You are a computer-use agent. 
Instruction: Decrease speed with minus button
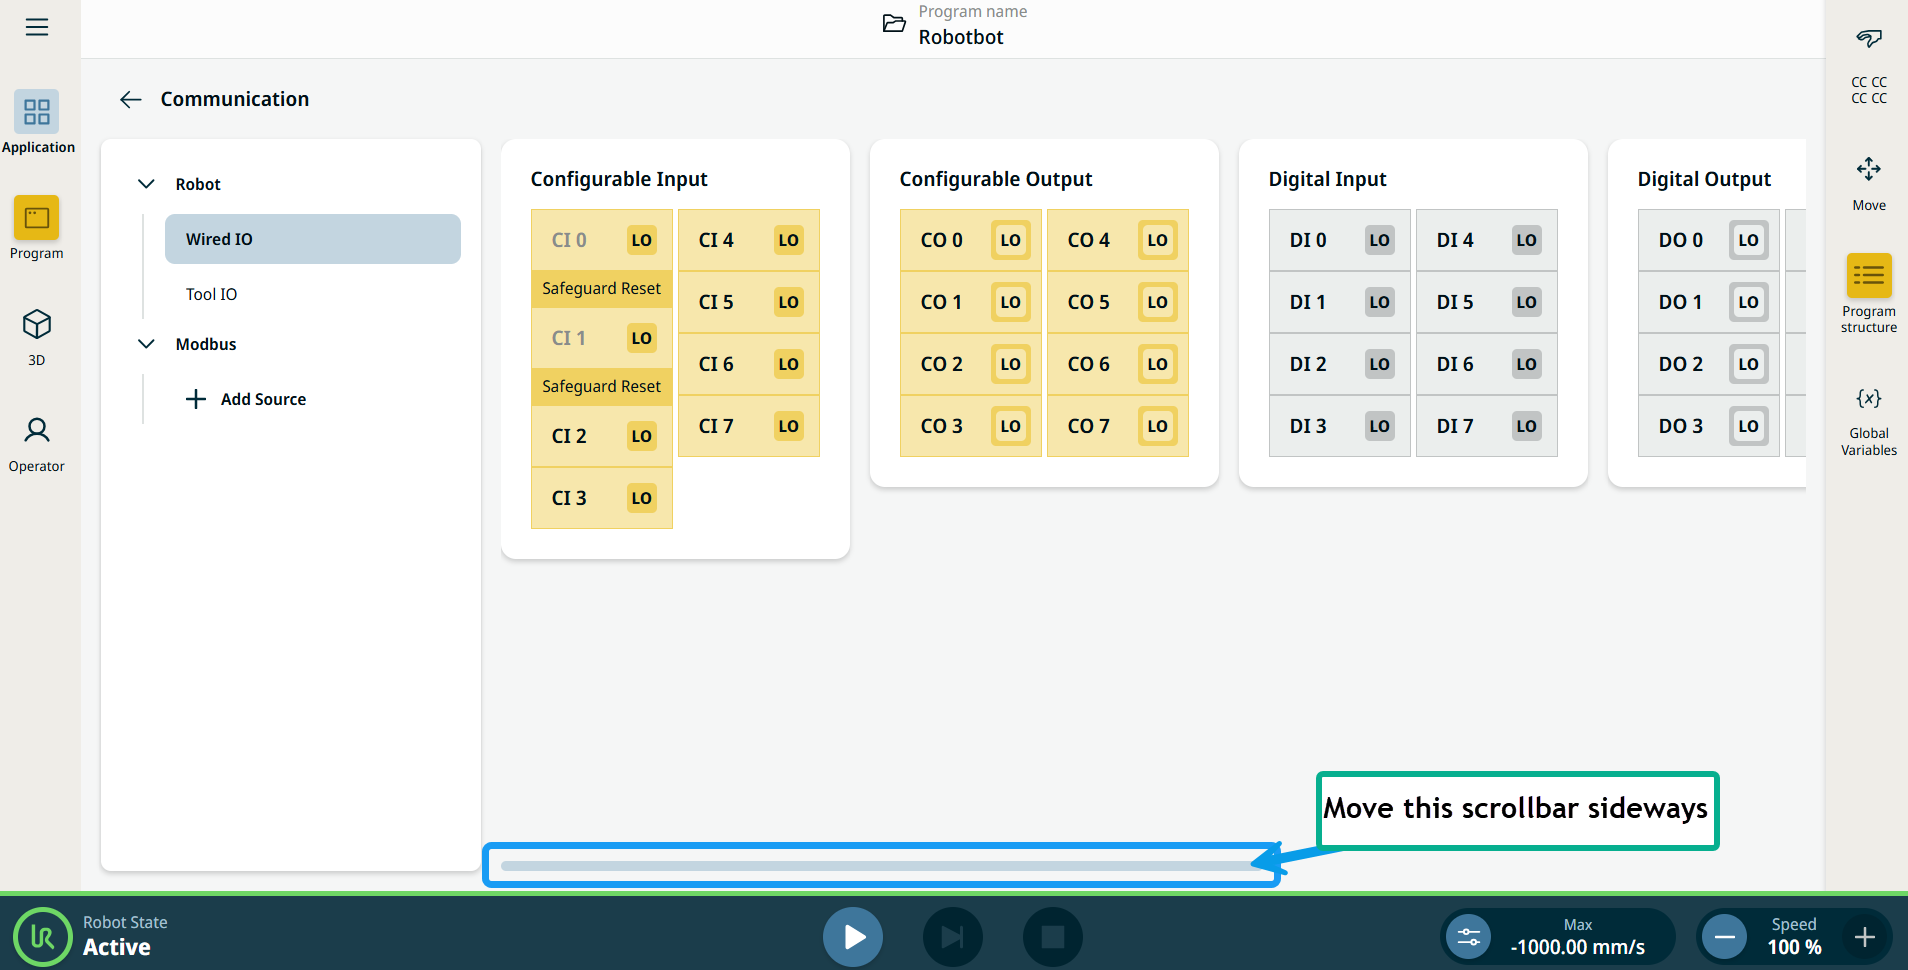coord(1724,937)
